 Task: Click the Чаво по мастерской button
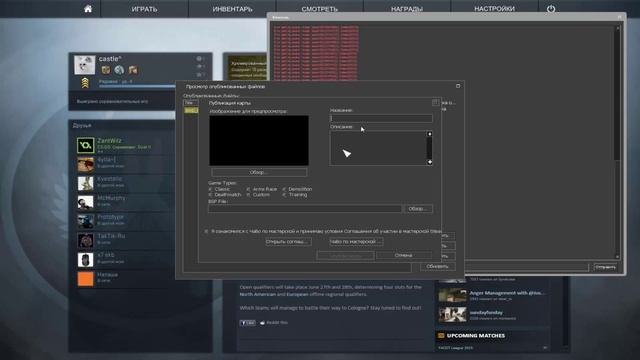(x=356, y=242)
